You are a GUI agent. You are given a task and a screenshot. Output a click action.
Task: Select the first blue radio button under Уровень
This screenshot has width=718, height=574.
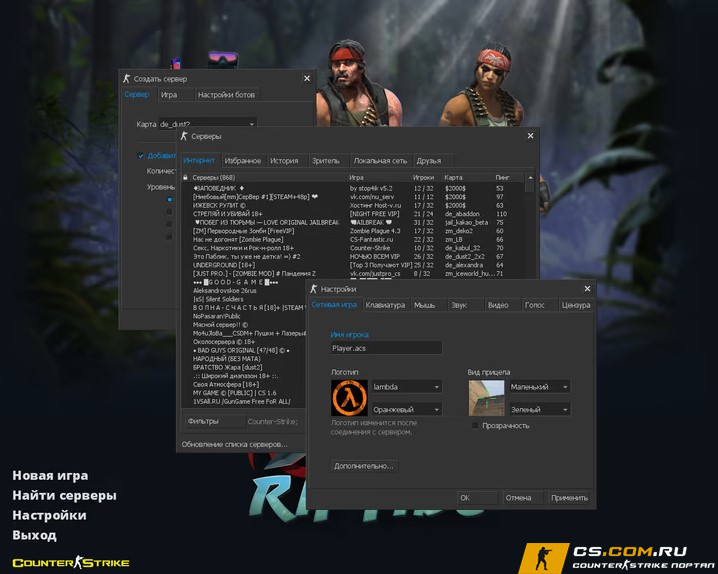click(x=169, y=200)
